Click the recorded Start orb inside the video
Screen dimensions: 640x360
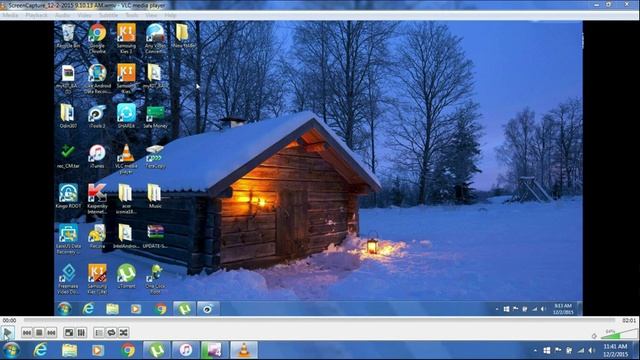64,309
